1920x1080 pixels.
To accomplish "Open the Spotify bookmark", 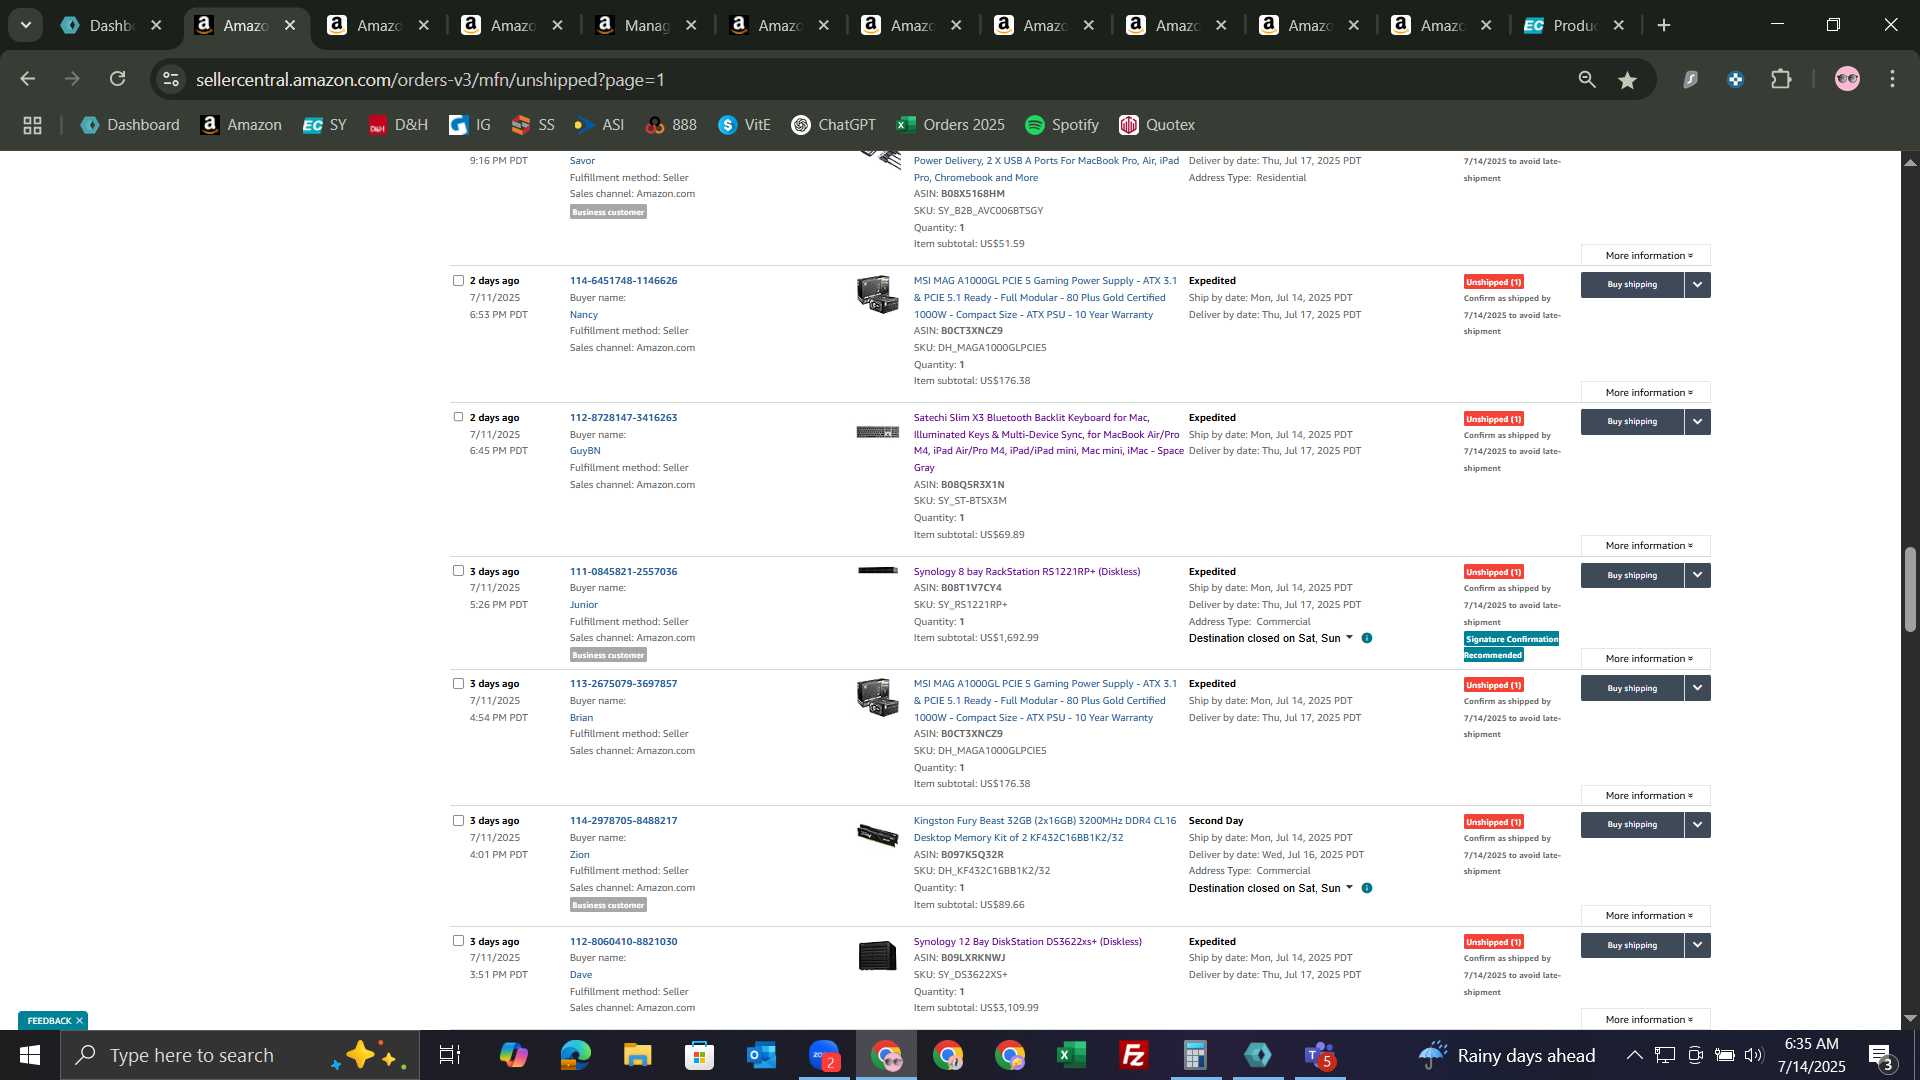I will [x=1062, y=125].
